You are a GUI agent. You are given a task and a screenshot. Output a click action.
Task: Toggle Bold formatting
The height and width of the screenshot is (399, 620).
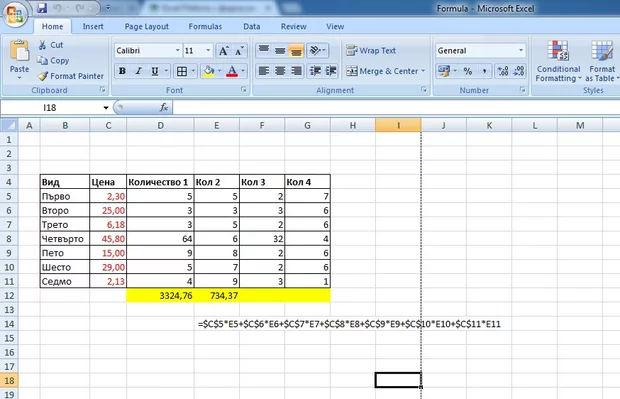tap(122, 71)
